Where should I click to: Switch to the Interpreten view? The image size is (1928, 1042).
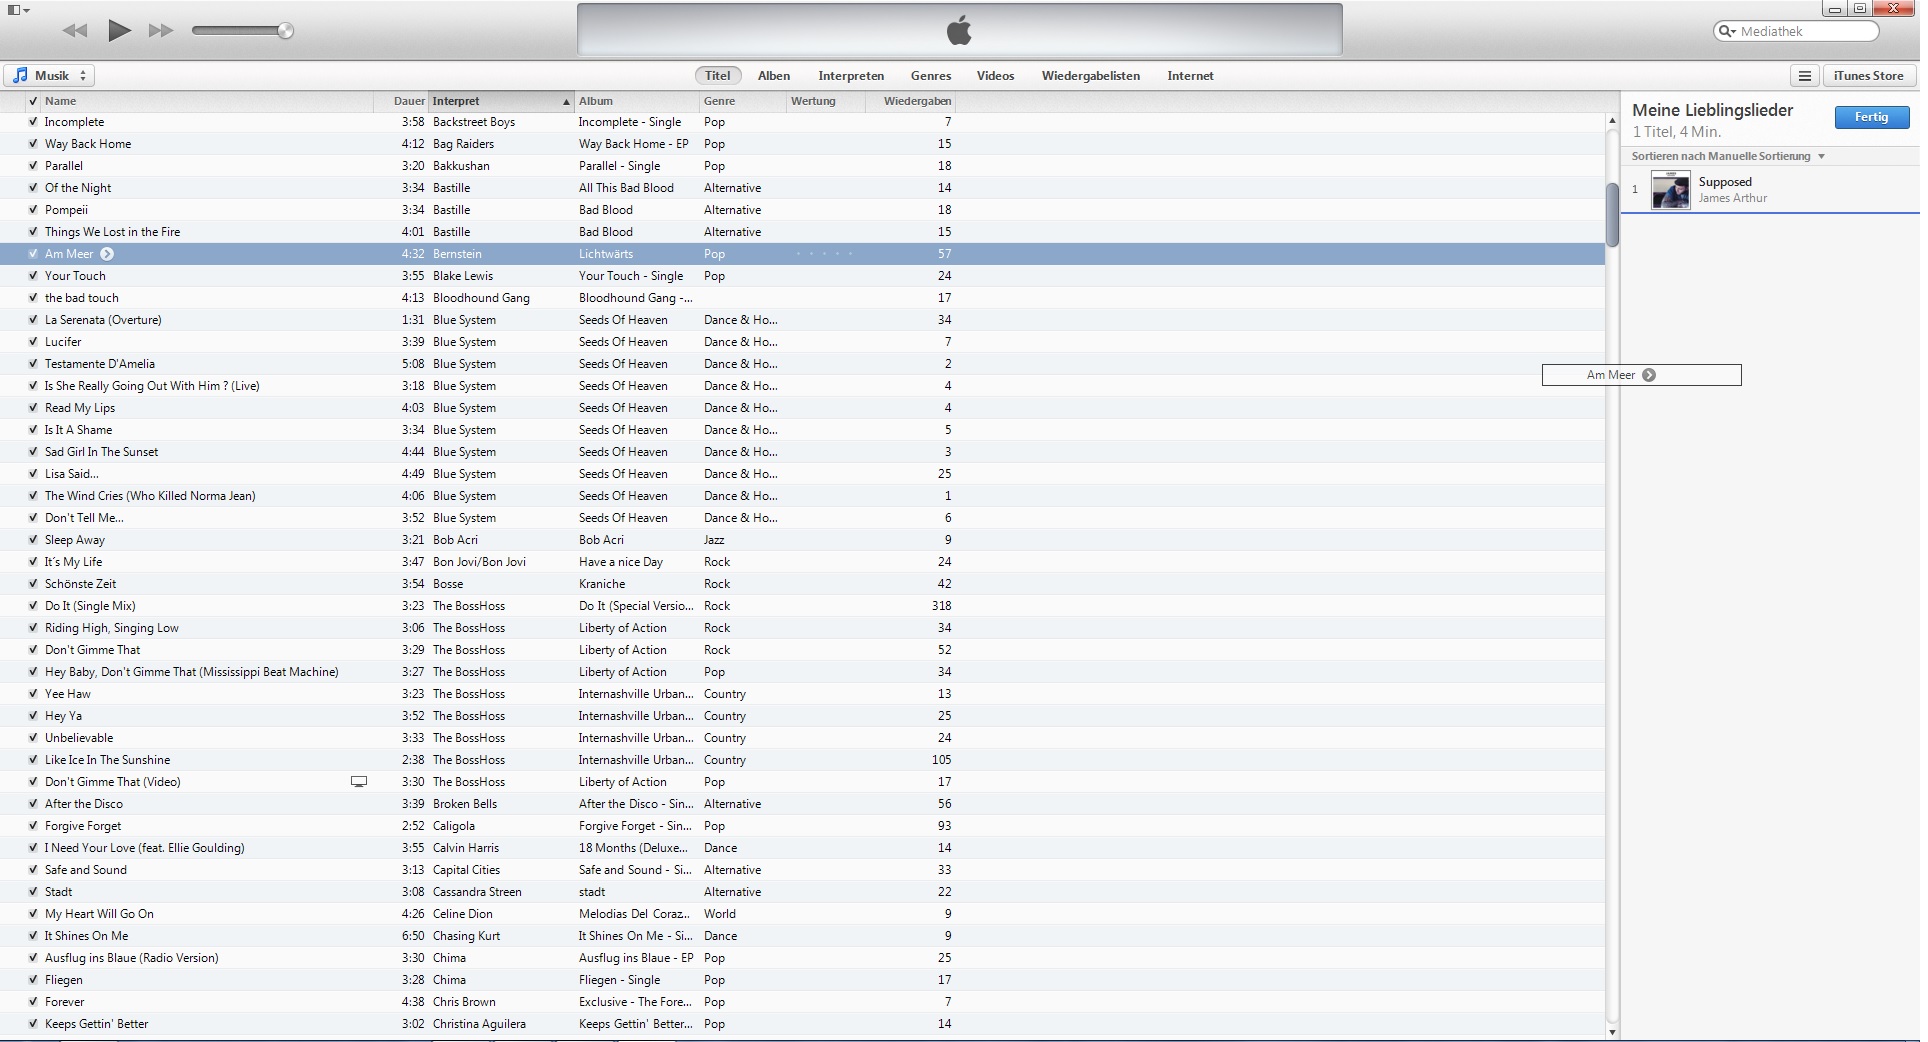click(x=851, y=76)
